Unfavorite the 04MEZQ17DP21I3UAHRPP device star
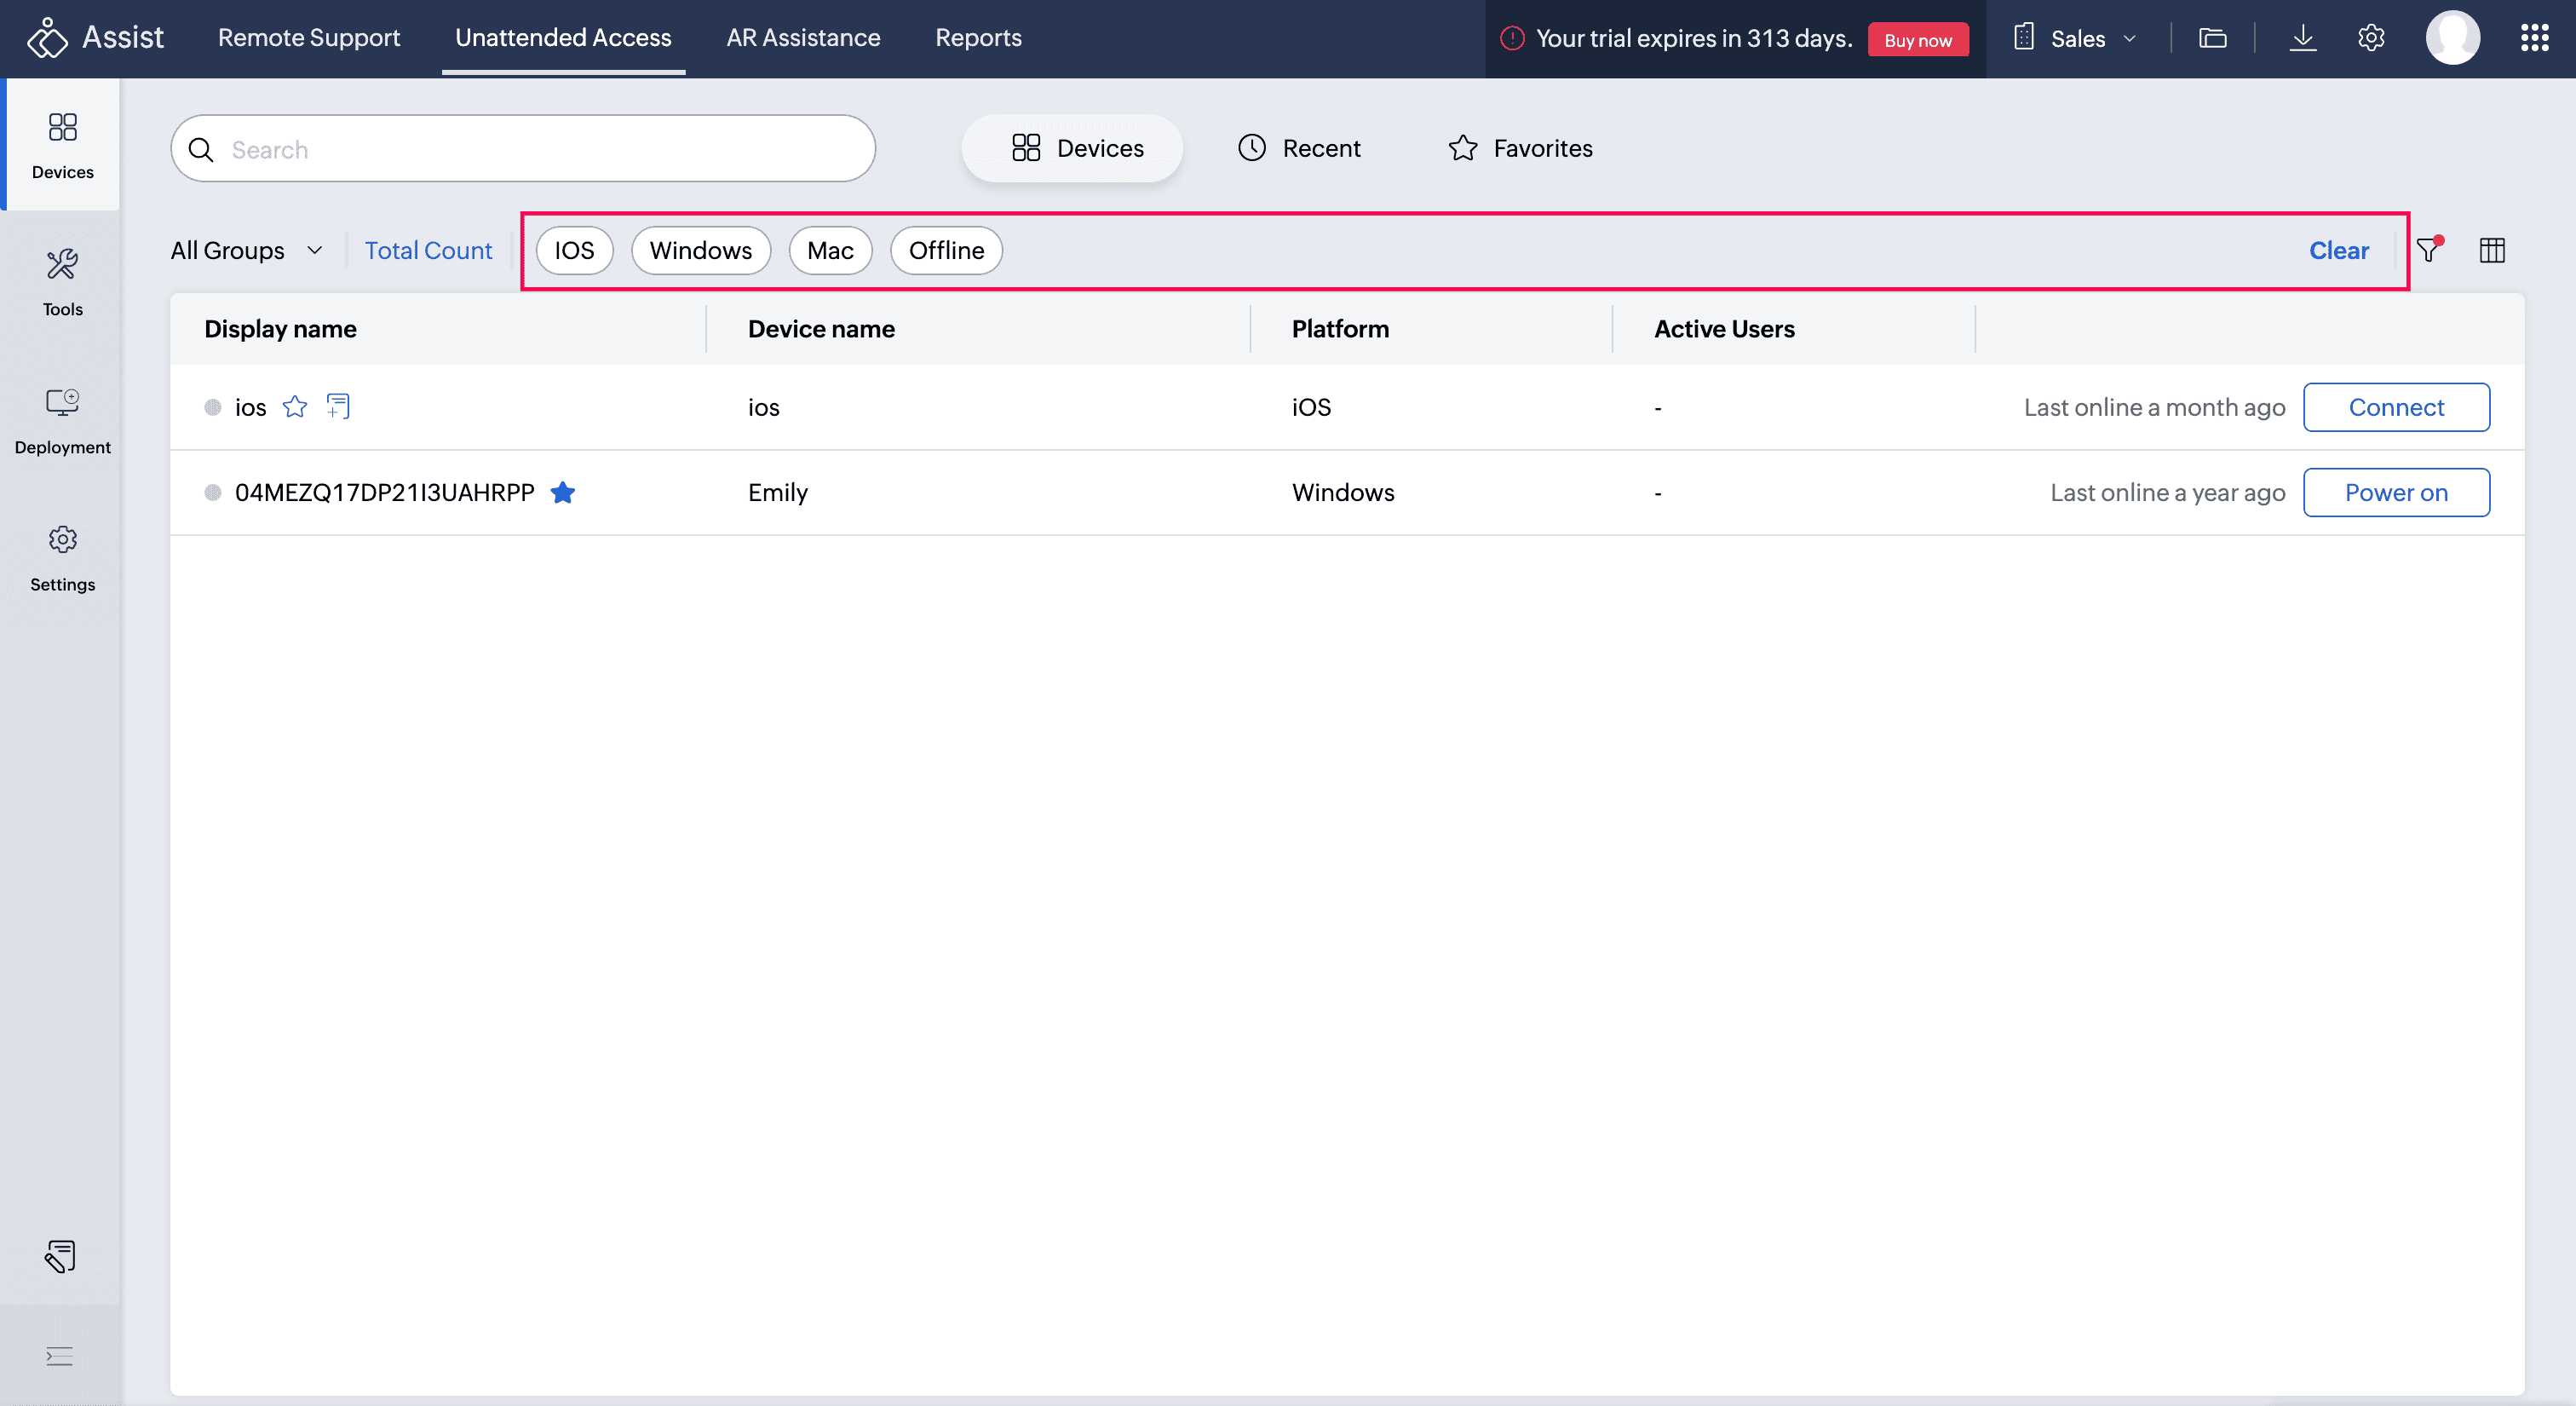Image resolution: width=2576 pixels, height=1406 pixels. (563, 492)
